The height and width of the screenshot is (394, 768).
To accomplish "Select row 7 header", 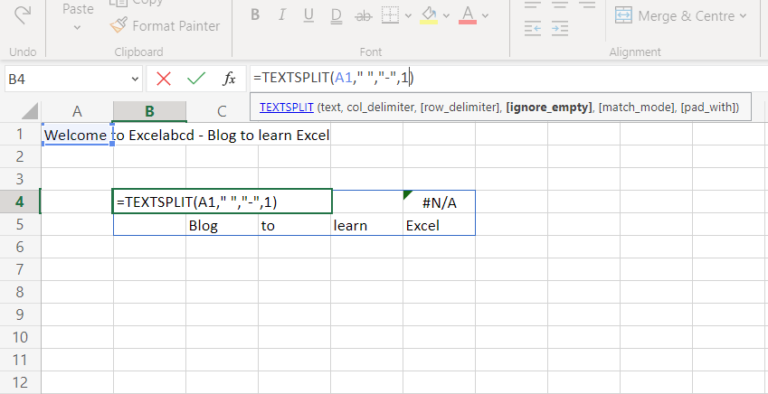I will (x=20, y=269).
